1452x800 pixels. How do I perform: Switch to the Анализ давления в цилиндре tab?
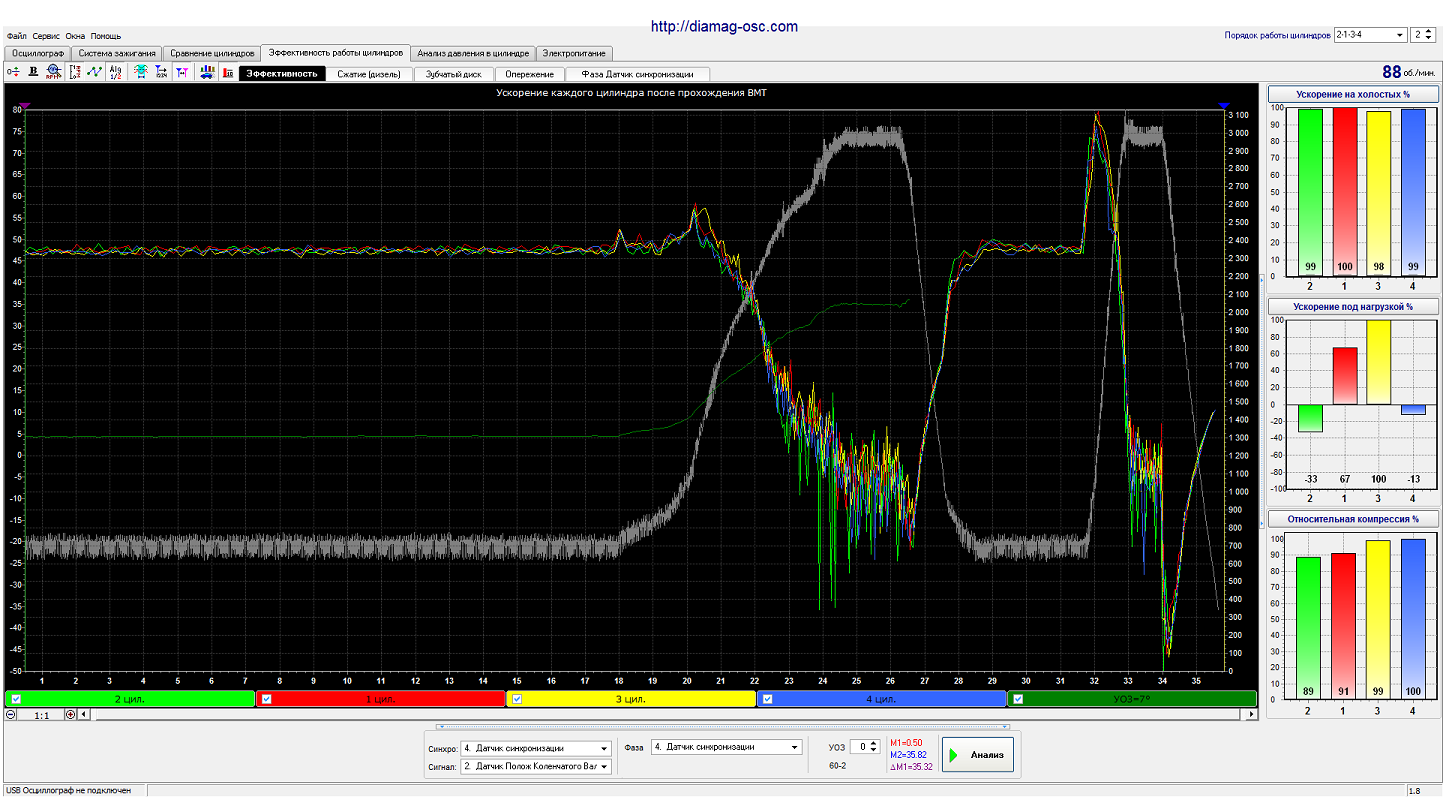pos(473,53)
